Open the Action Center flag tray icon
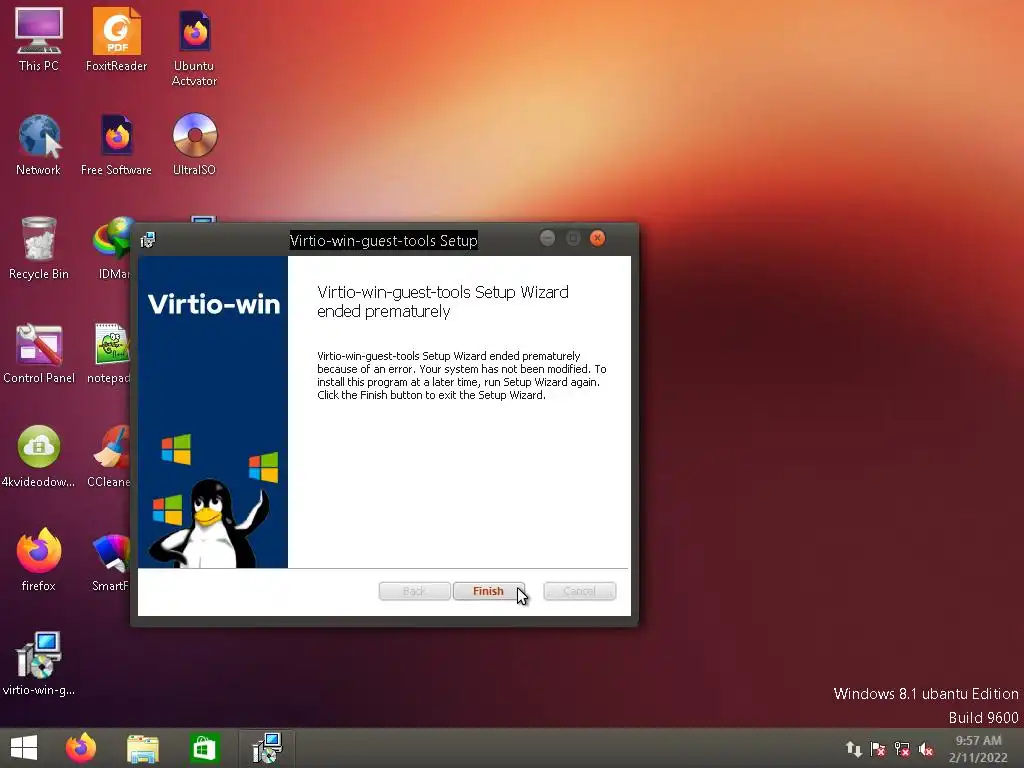 point(878,749)
